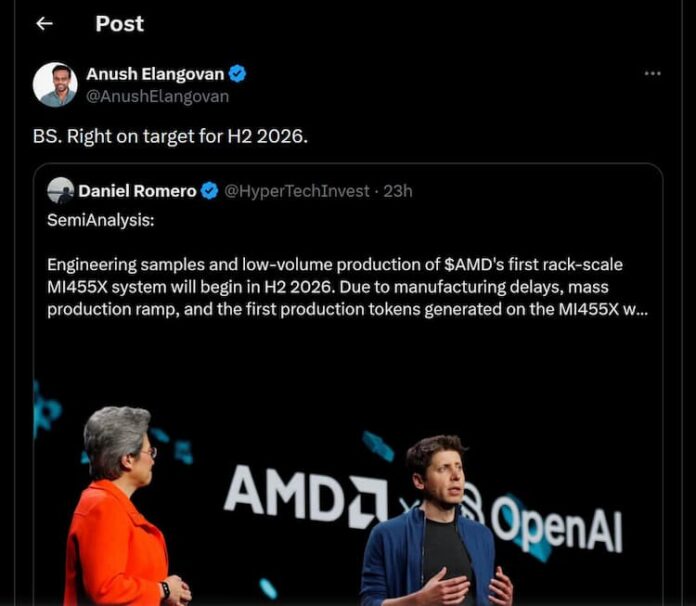Click the "BS. Right on target" post text
This screenshot has height=606, width=696.
tap(170, 136)
